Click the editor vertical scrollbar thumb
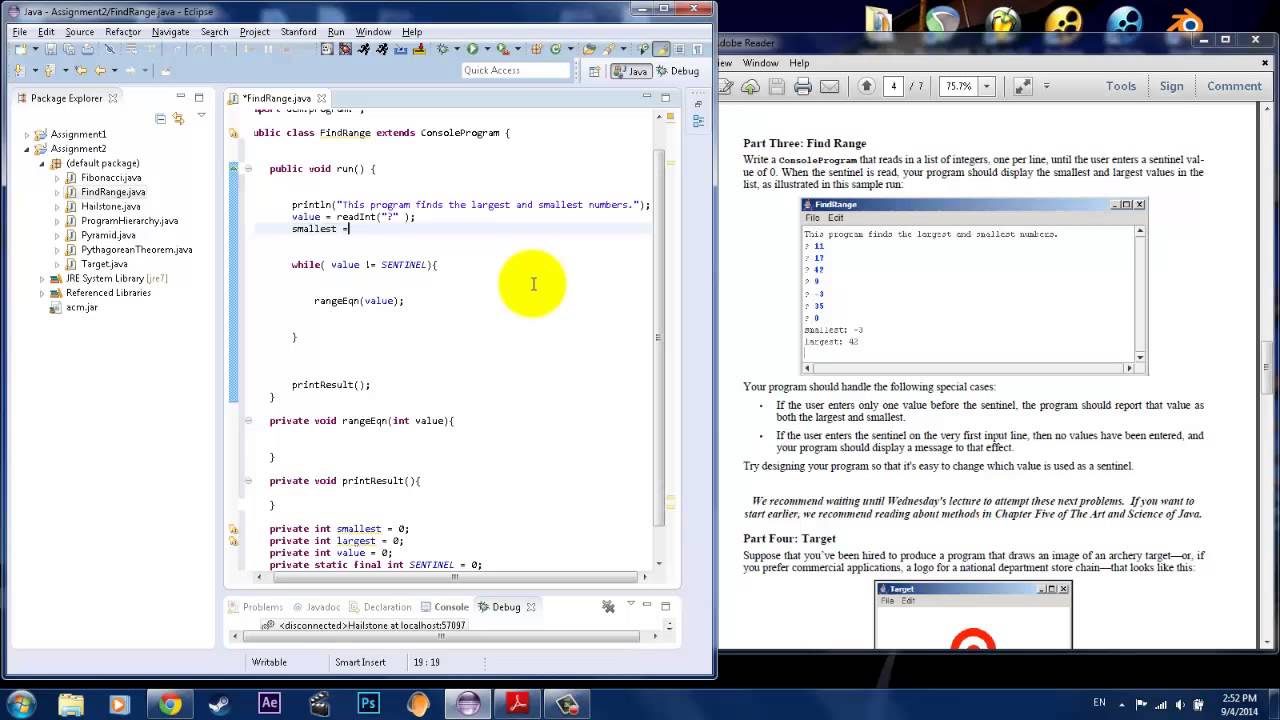Image resolution: width=1280 pixels, height=720 pixels. [658, 337]
